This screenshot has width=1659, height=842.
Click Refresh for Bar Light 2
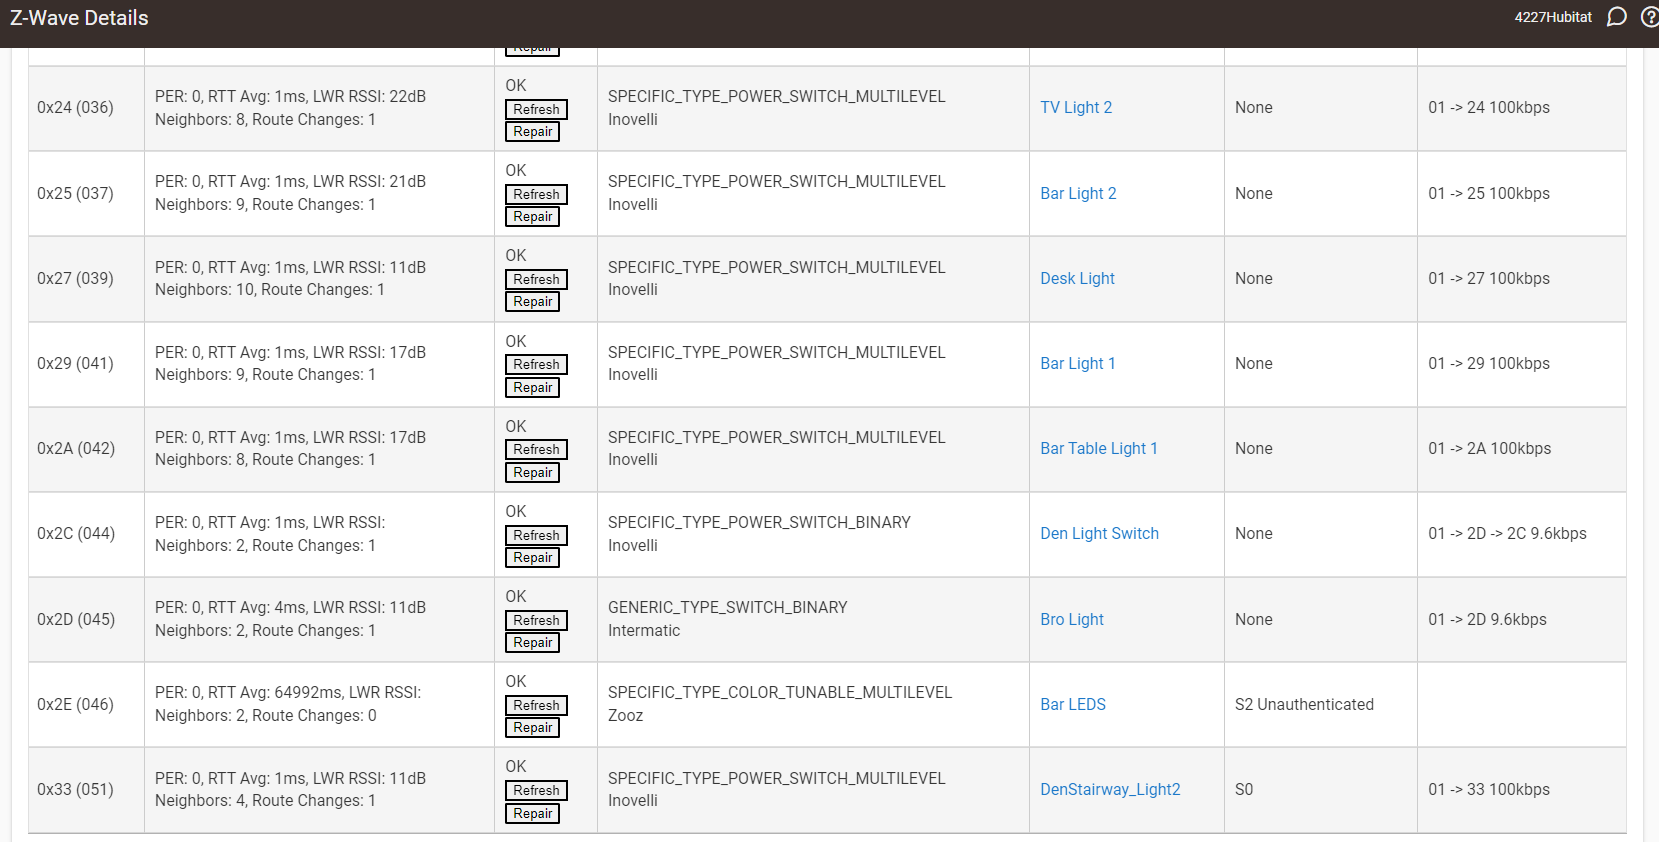click(536, 194)
